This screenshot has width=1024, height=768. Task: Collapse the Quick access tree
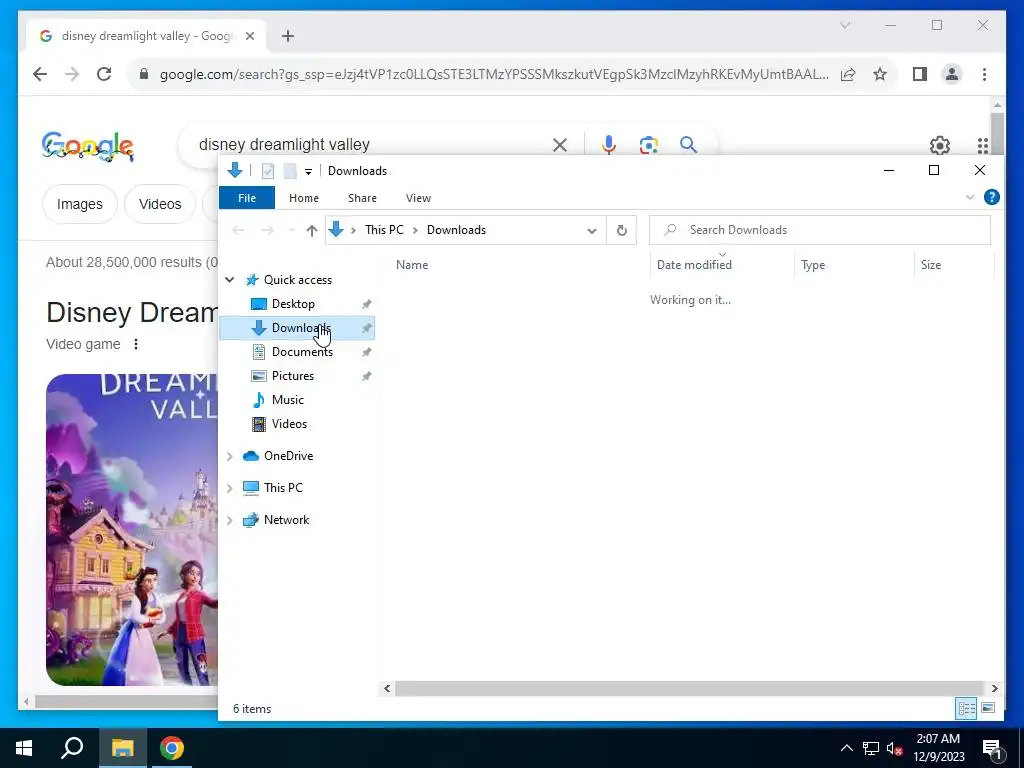[229, 280]
